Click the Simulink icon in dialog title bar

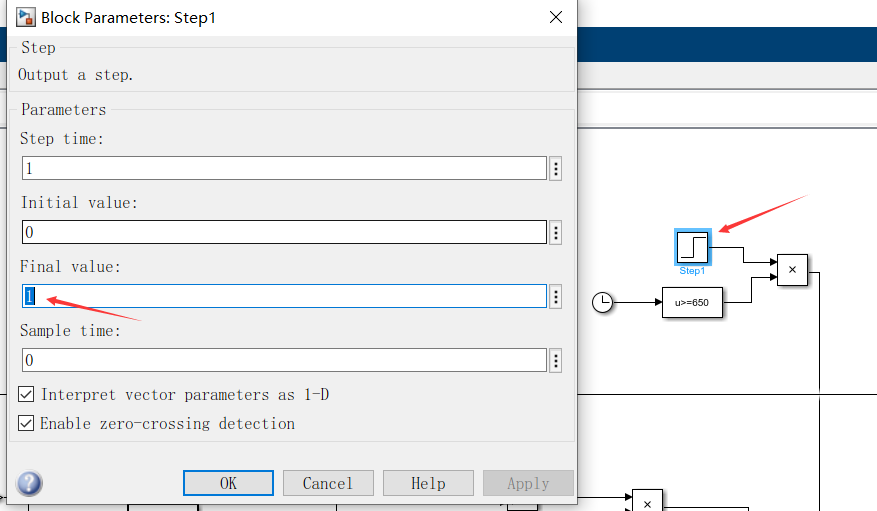pos(25,17)
